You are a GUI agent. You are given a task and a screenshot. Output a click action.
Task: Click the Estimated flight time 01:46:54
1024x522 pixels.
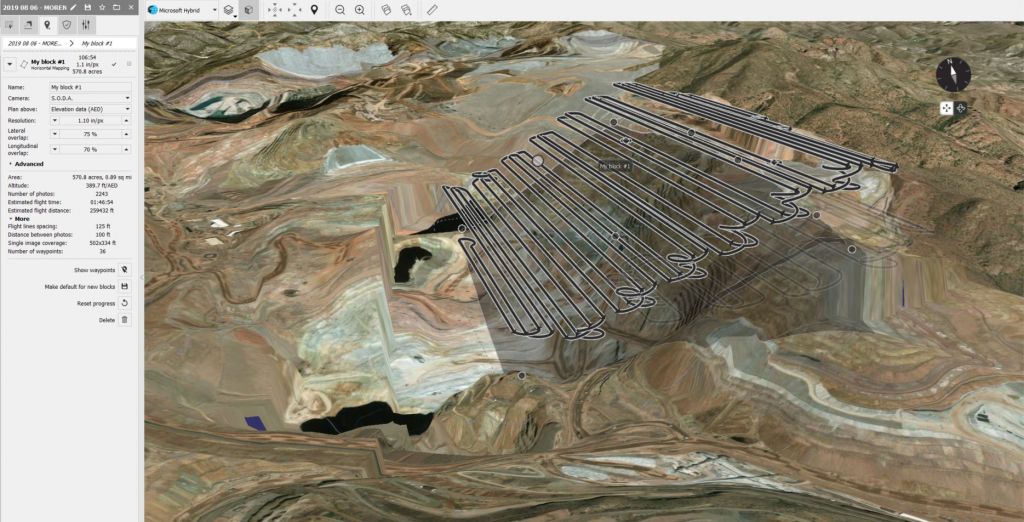tap(101, 201)
